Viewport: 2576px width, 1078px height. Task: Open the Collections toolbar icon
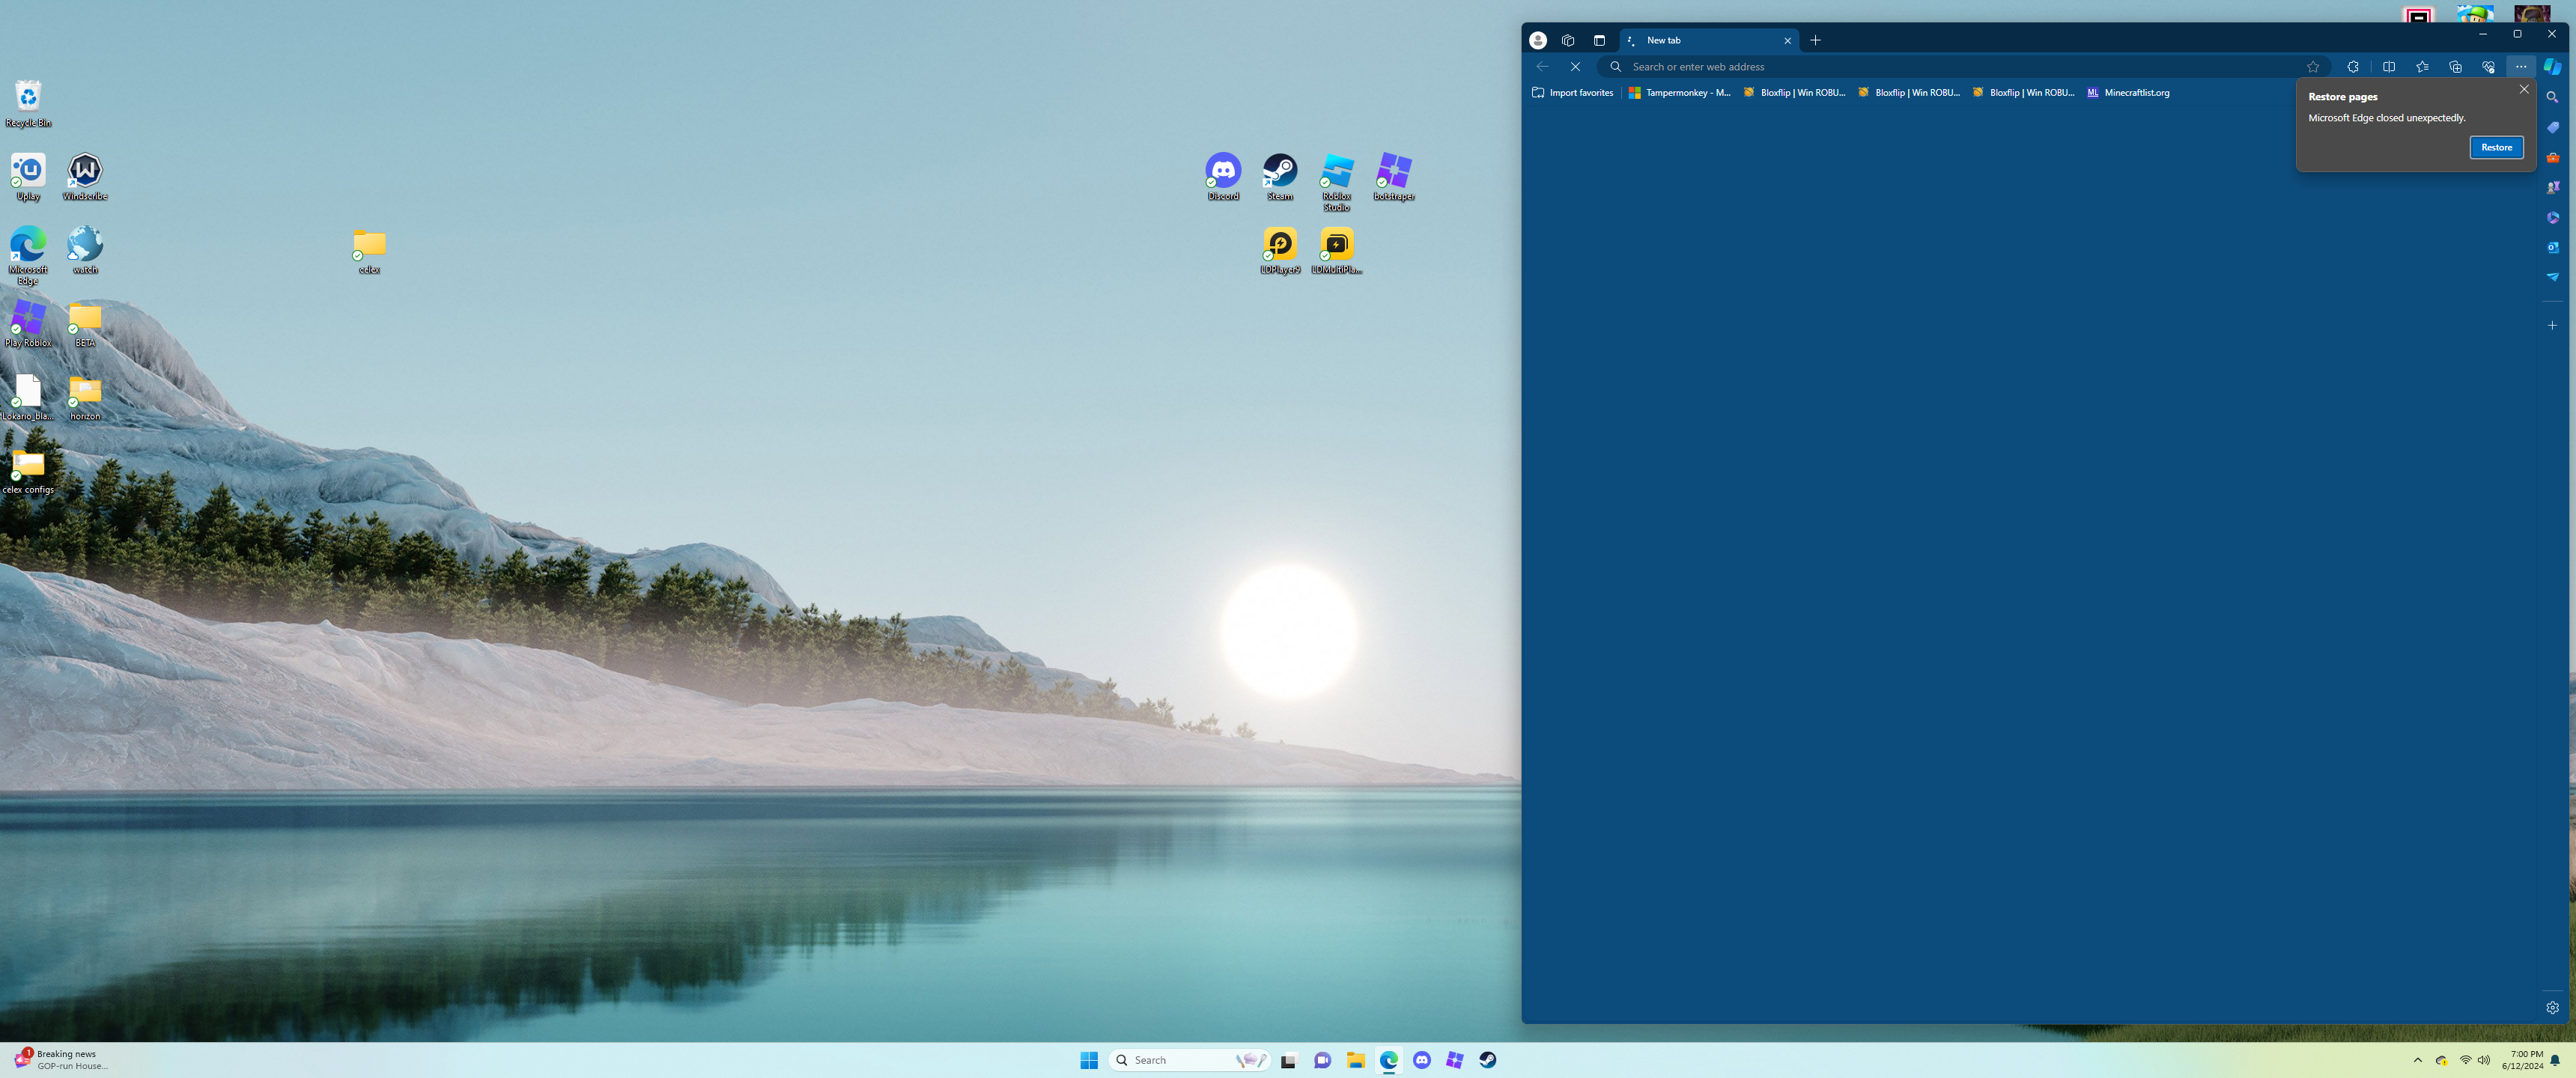tap(2455, 67)
